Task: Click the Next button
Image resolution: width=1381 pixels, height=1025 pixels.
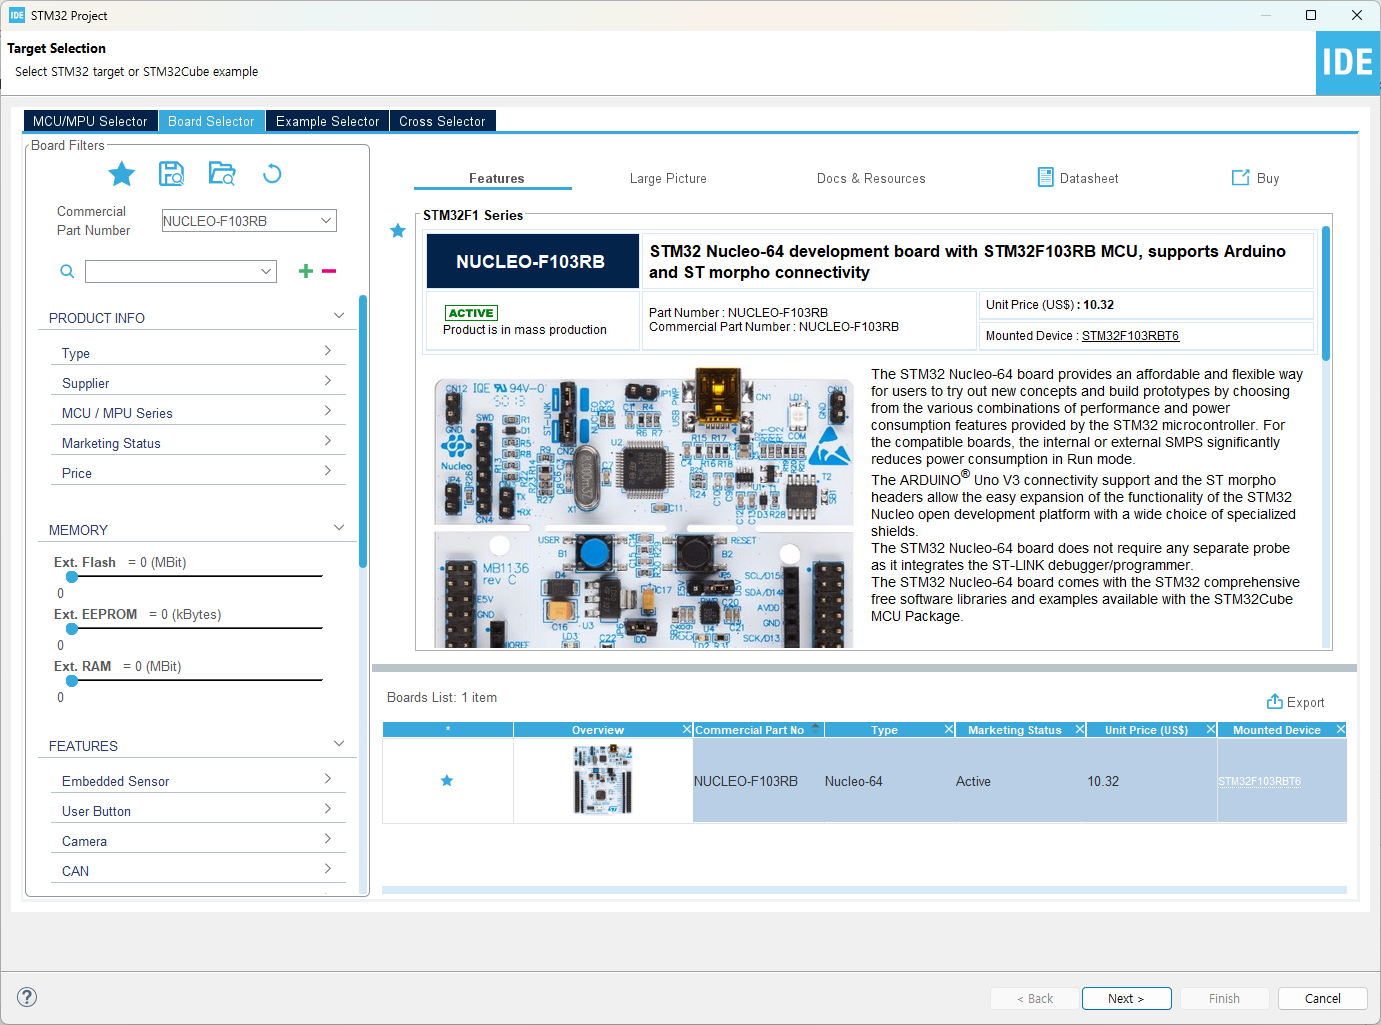Action: 1125,998
